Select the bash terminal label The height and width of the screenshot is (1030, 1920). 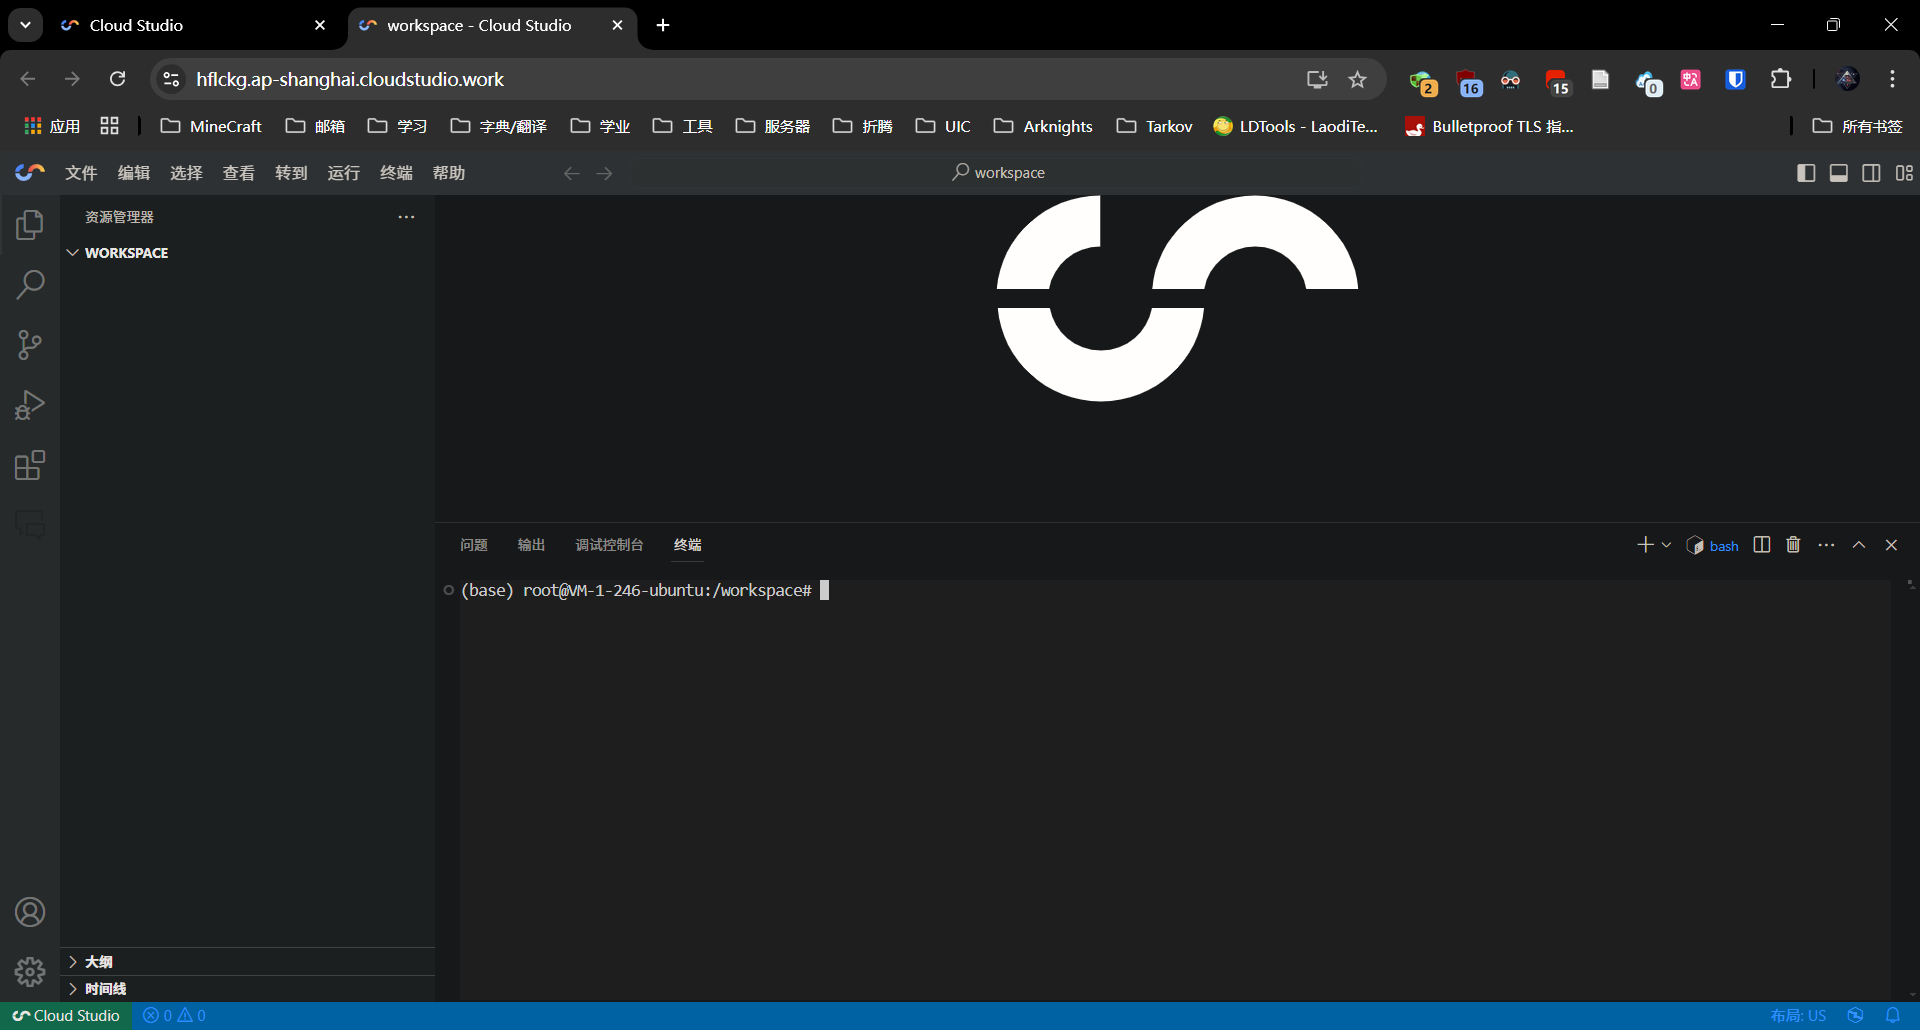(1713, 545)
